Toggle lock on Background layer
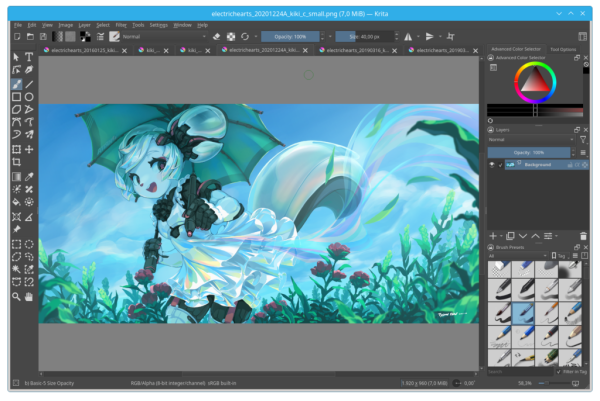 pyautogui.click(x=570, y=165)
